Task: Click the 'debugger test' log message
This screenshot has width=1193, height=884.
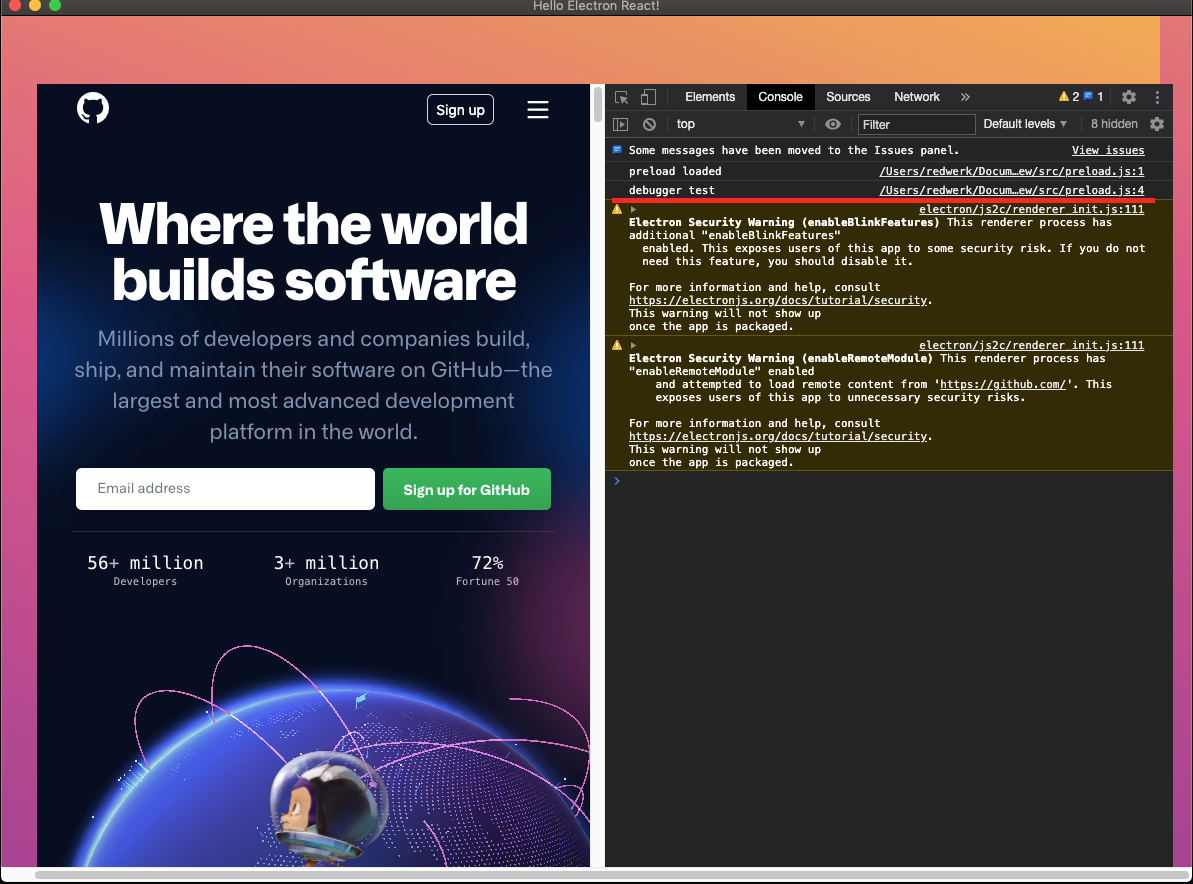Action: tap(672, 190)
